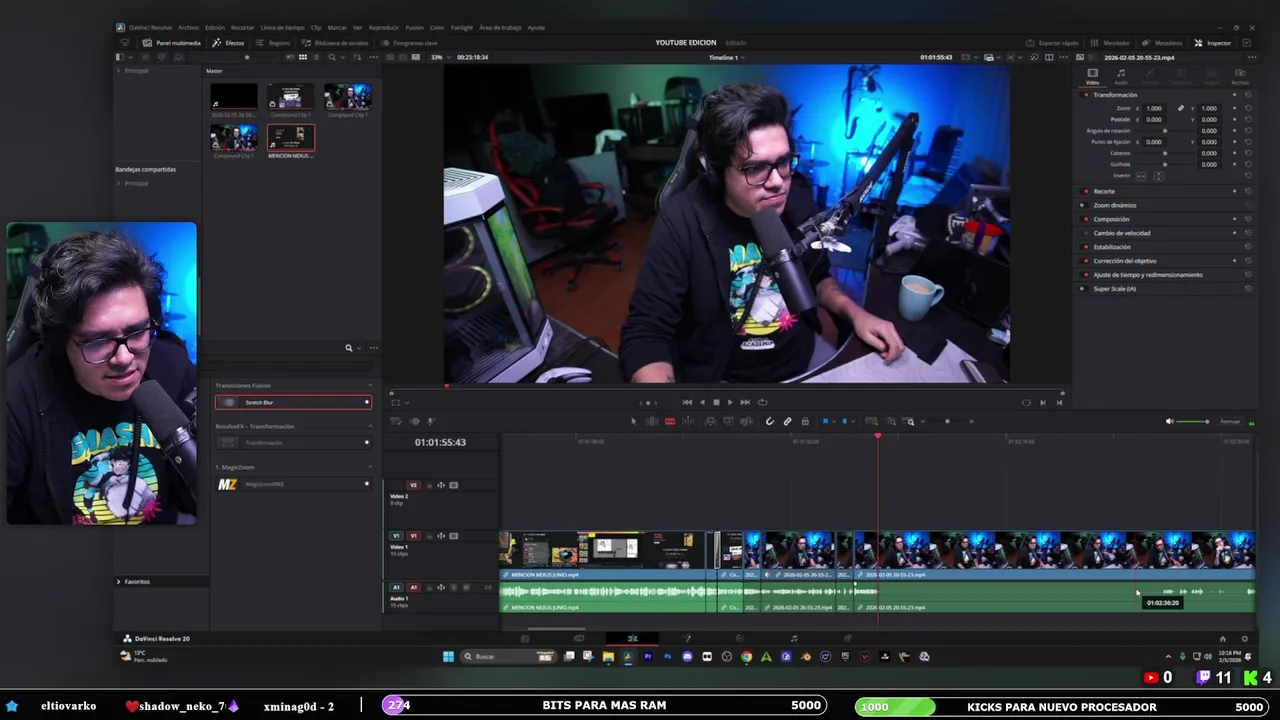
Task: Collapse the MagicZoom effects category
Action: click(370, 467)
